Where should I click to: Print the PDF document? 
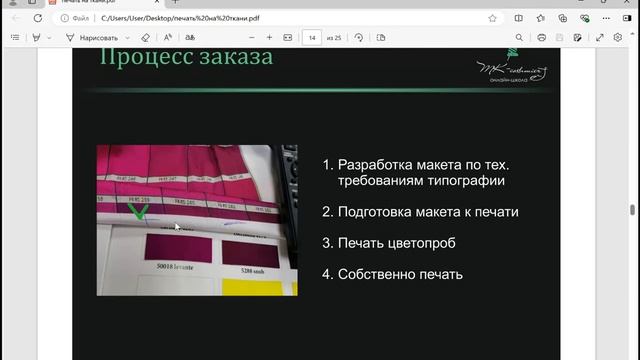coord(542,38)
